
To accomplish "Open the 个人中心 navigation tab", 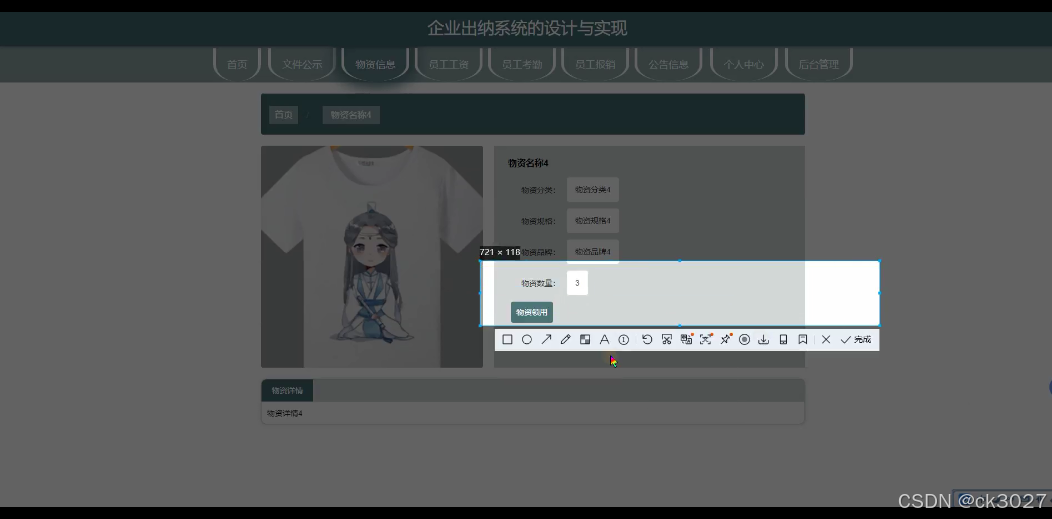I will (743, 64).
